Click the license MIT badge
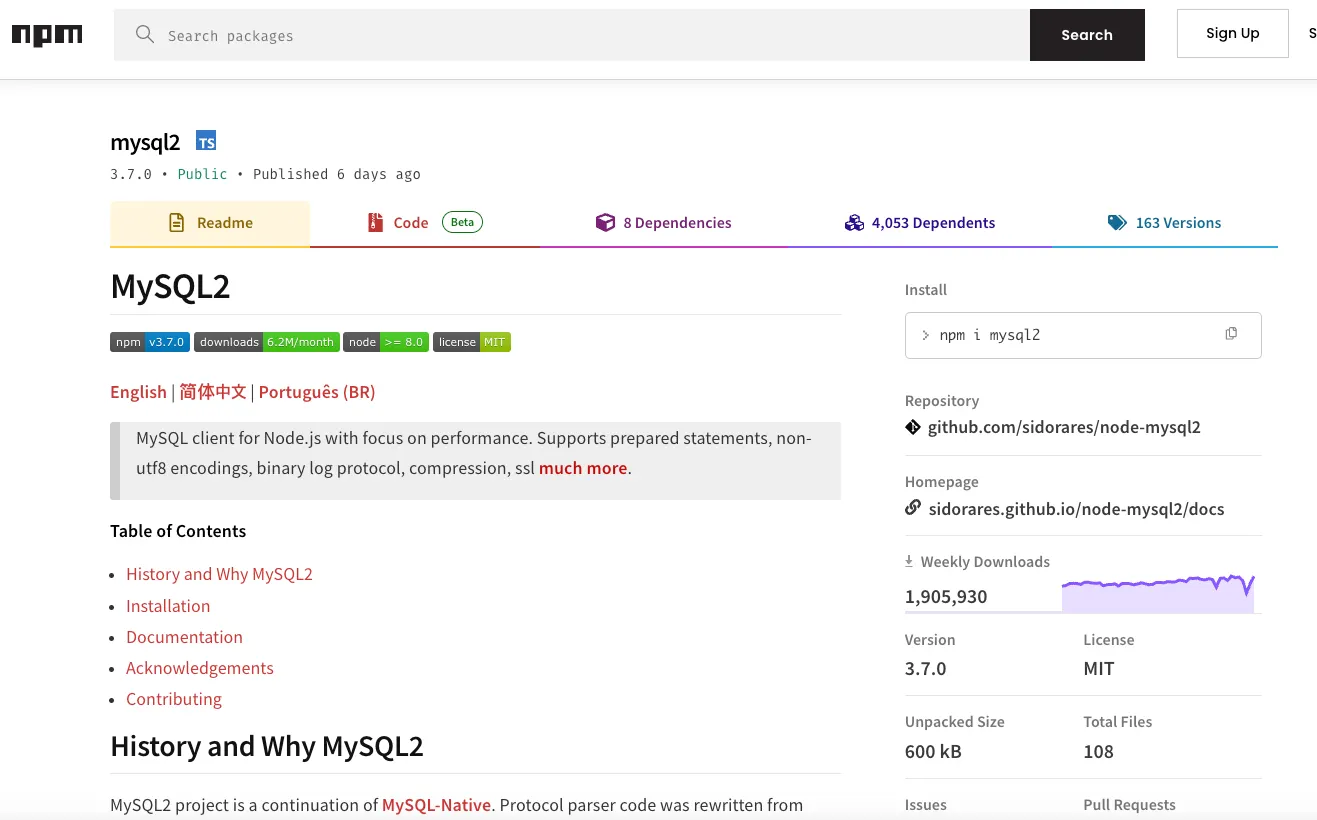1317x820 pixels. [472, 342]
